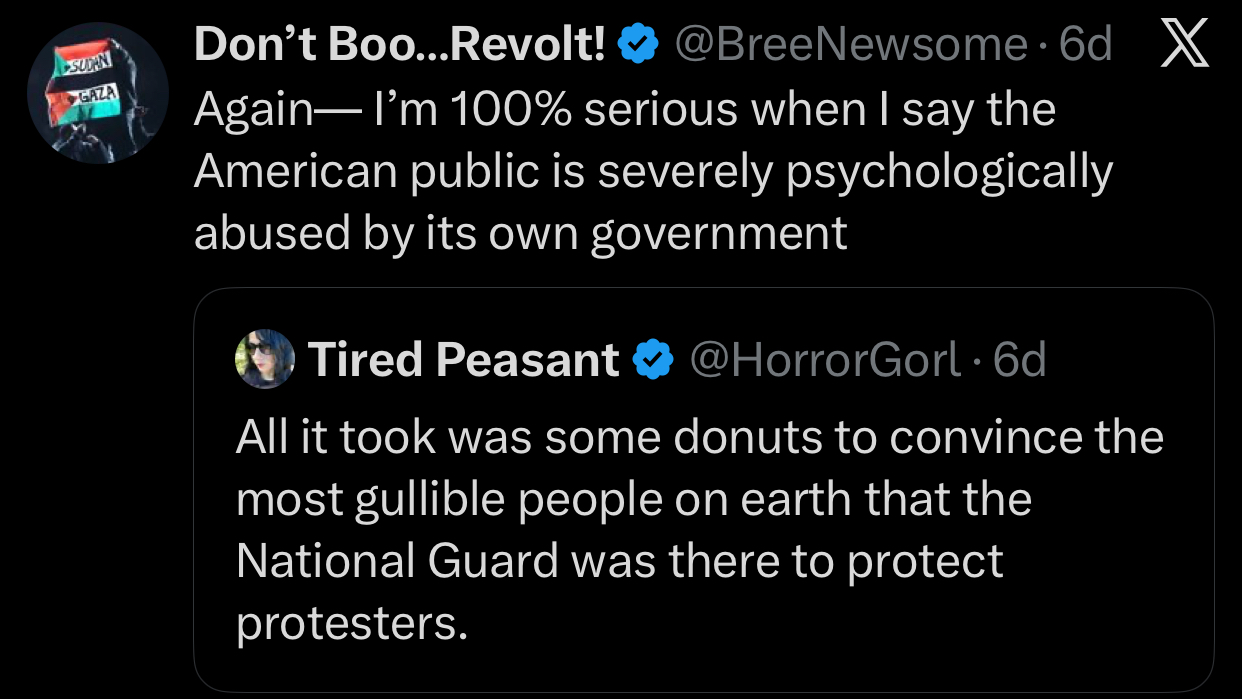Open the Tired Peasant display name
This screenshot has height=699, width=1242.
463,360
